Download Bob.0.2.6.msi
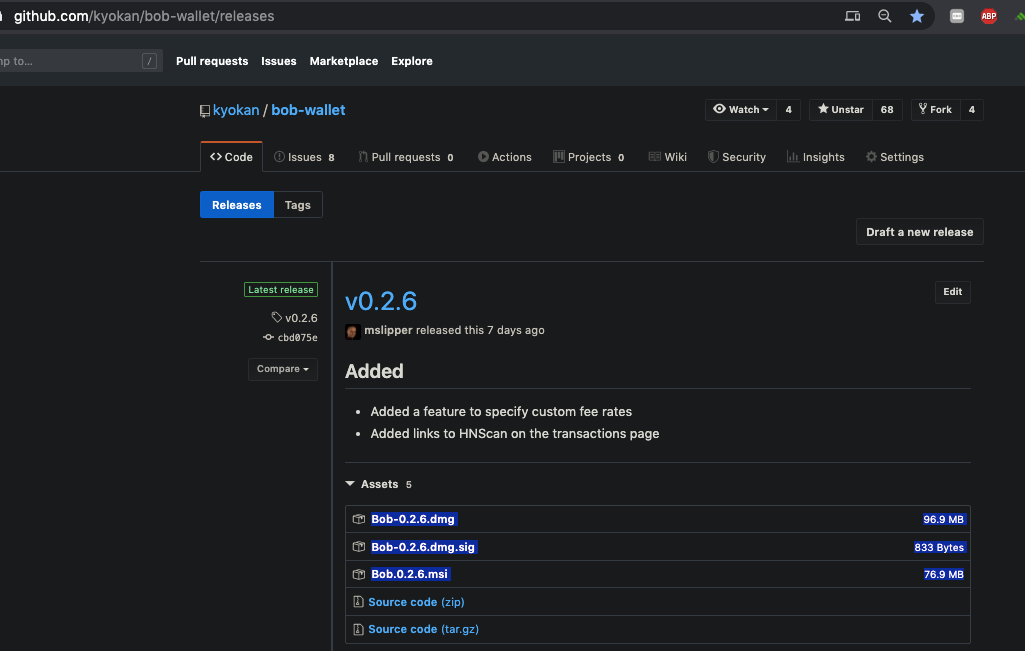Screen dimensions: 1025x651 409,574
